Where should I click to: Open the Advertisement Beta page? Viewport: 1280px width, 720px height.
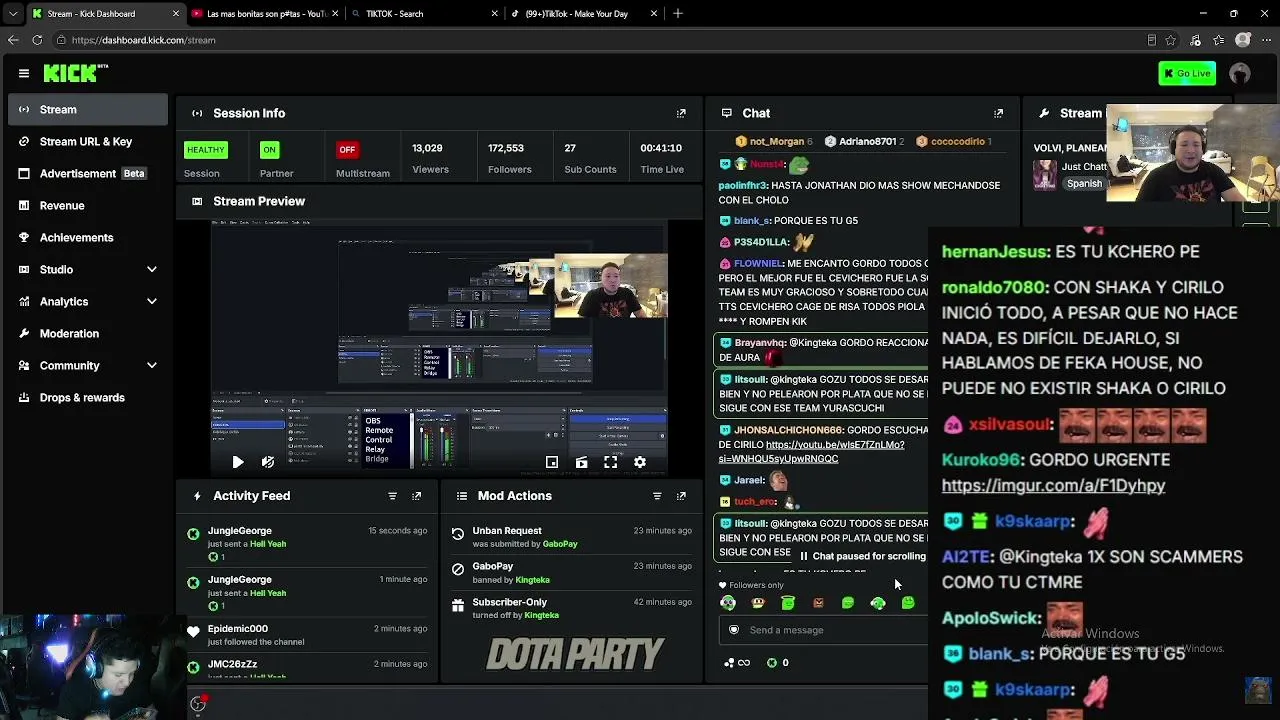point(88,174)
